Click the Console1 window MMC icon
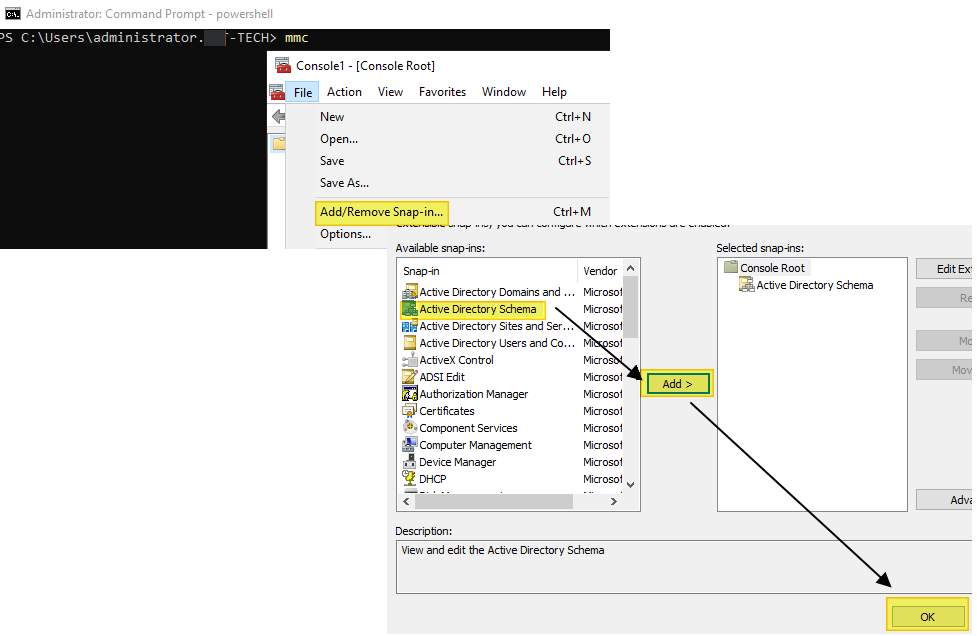The width and height of the screenshot is (977, 636). (283, 65)
